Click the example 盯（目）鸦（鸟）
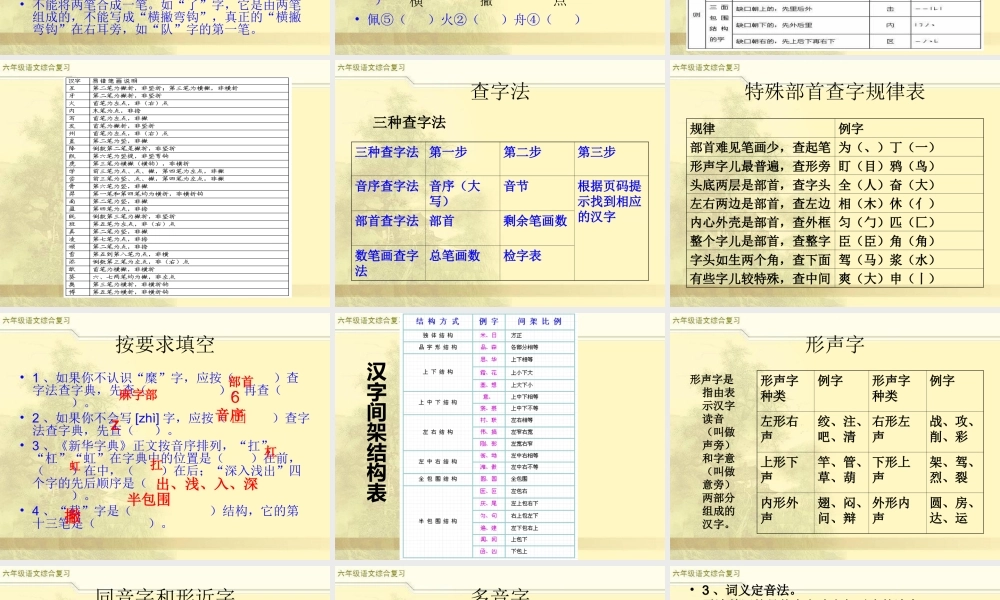The width and height of the screenshot is (1000, 600). point(886,166)
